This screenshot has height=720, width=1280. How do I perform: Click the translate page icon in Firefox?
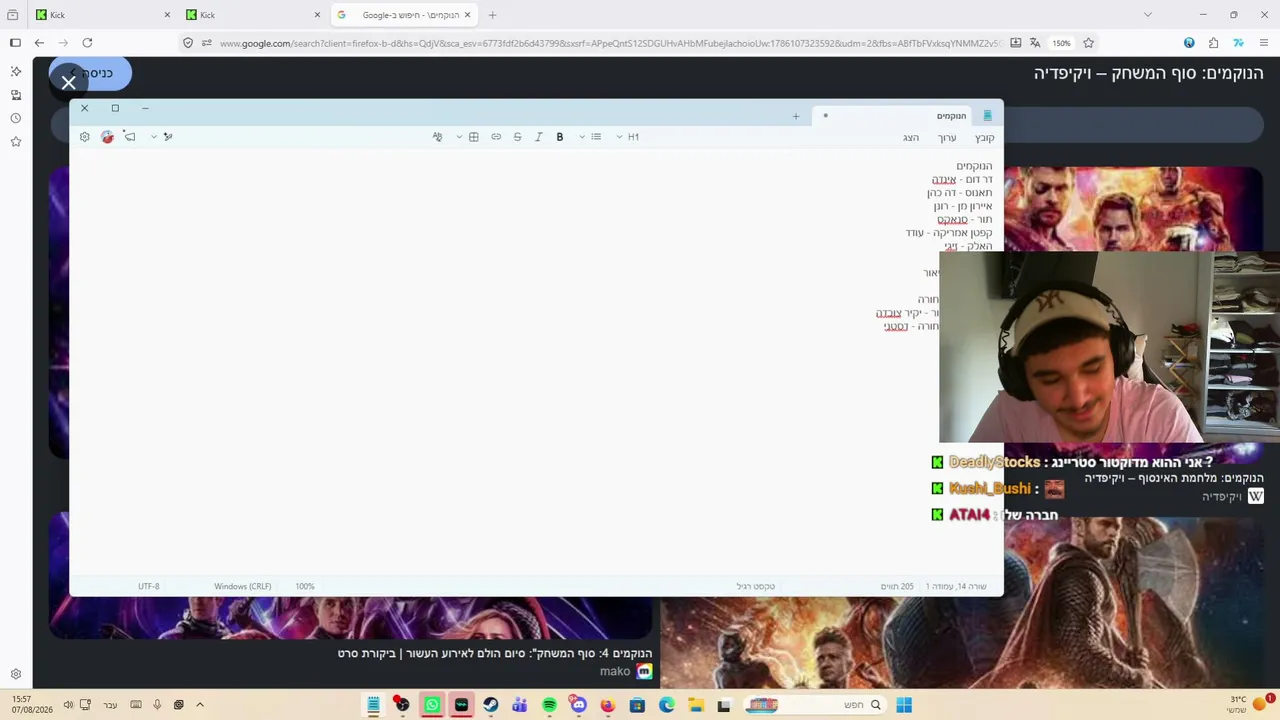tap(1035, 43)
